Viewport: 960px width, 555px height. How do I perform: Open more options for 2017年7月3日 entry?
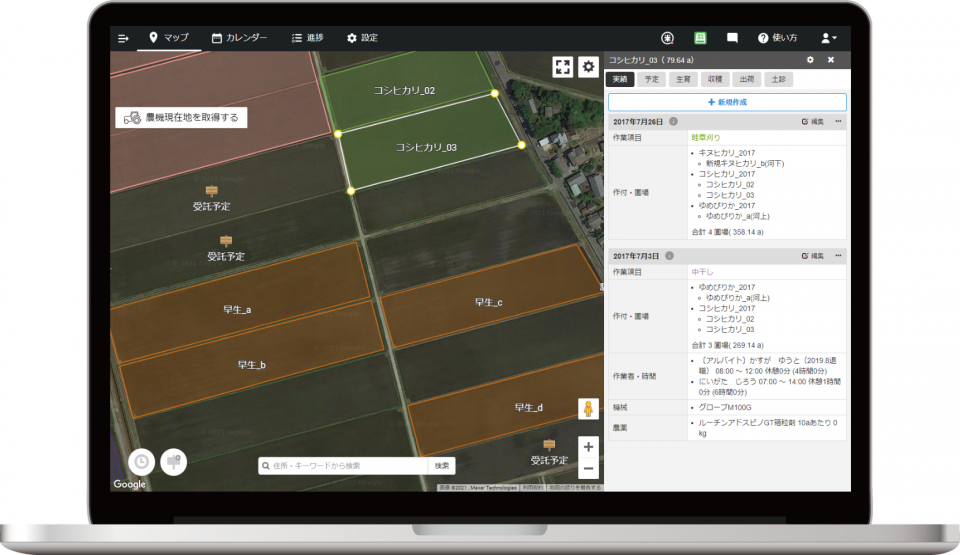point(838,257)
